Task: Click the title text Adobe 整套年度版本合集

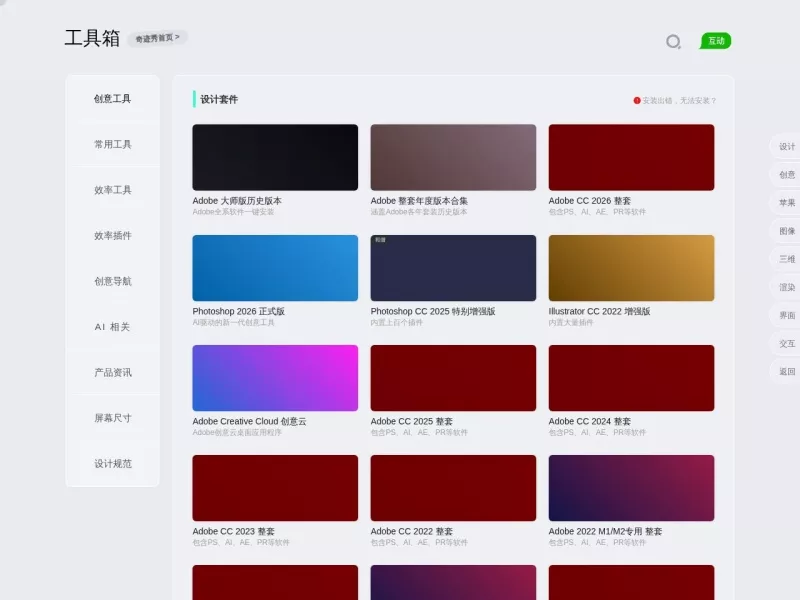Action: pos(419,201)
